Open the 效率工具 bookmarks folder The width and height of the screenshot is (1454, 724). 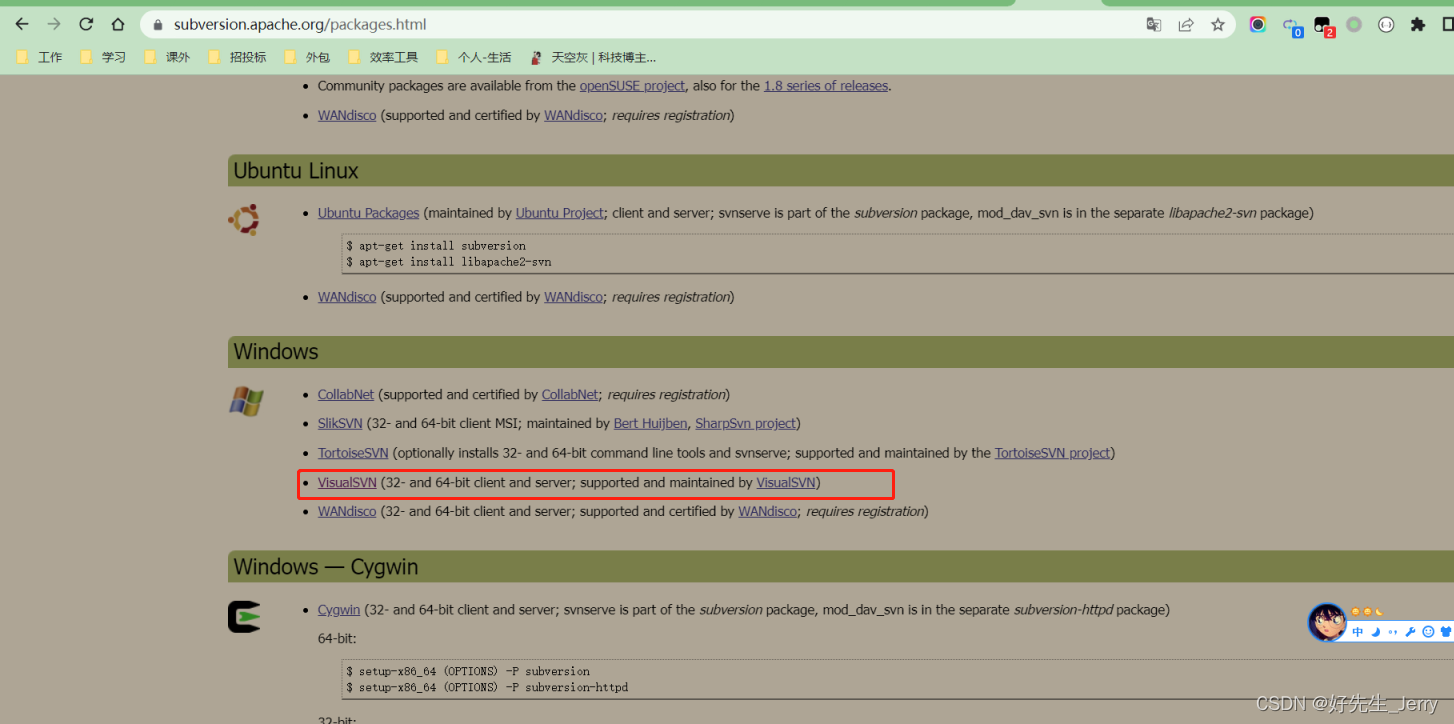(384, 57)
